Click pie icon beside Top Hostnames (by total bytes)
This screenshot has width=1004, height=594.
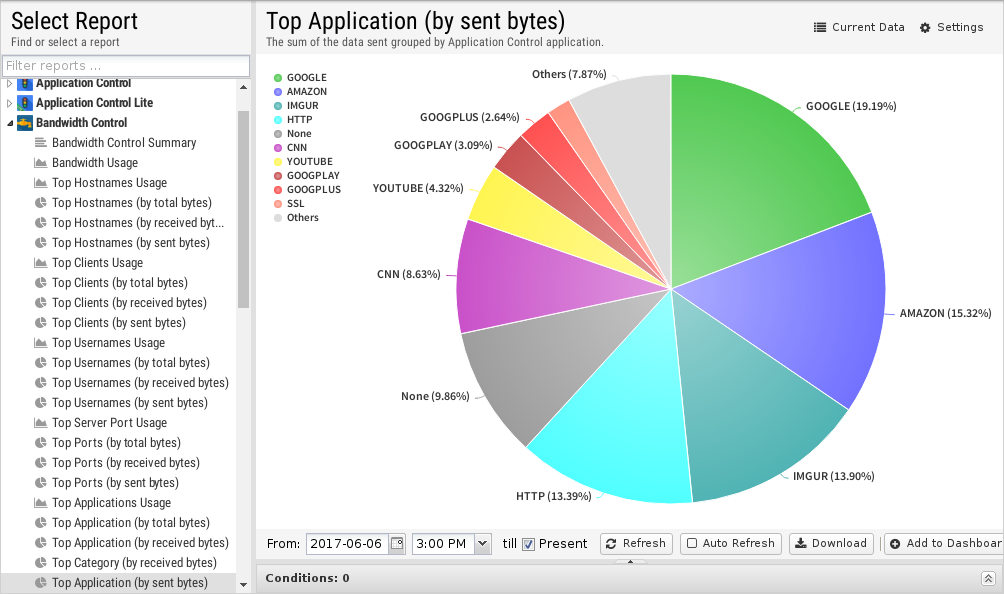click(x=40, y=203)
